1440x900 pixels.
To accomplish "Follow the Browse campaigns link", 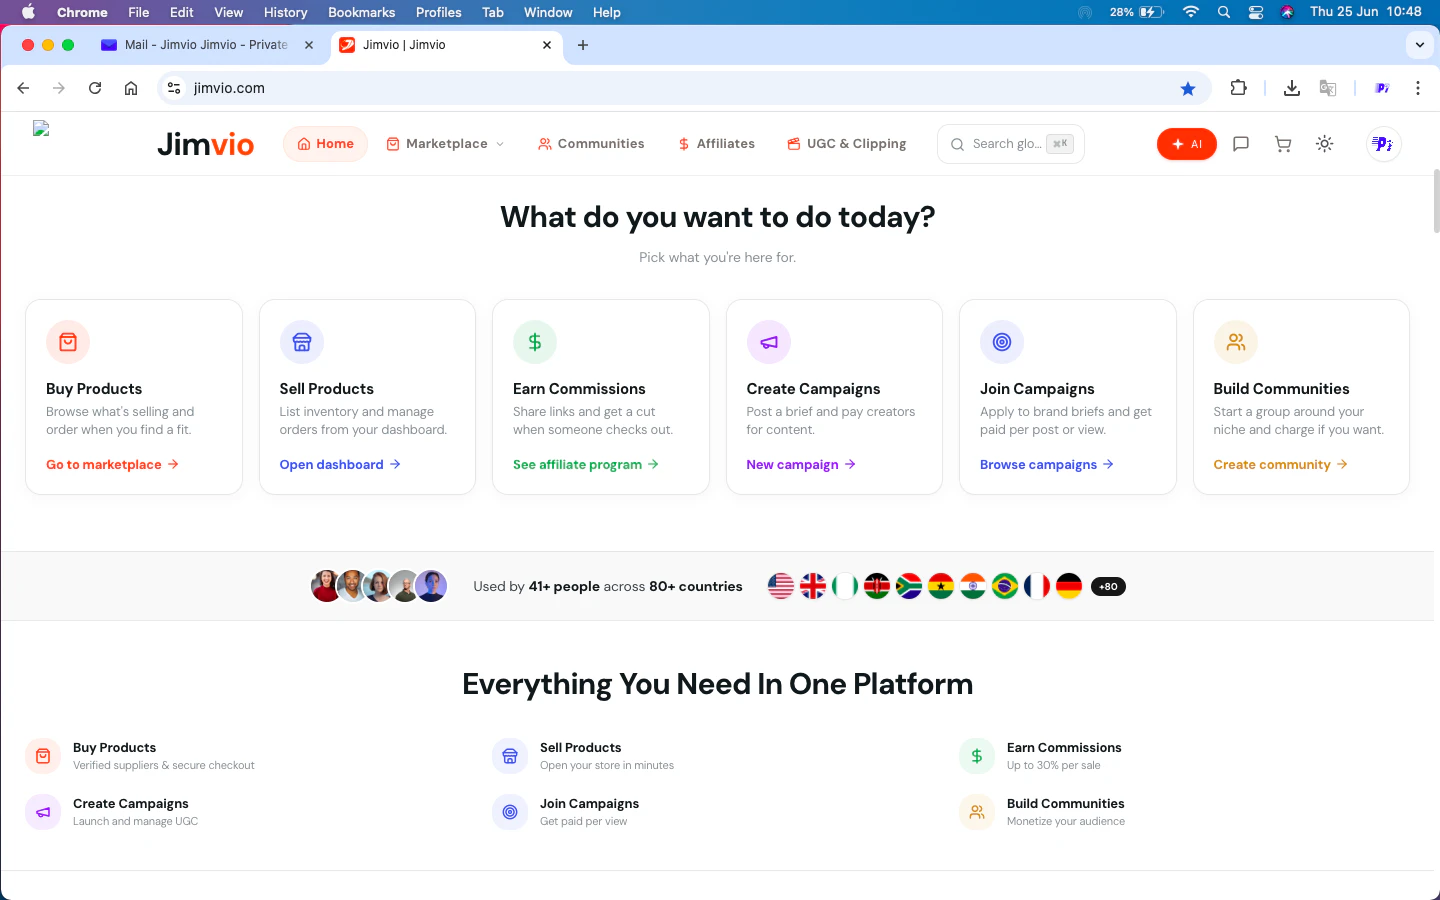I will tap(1047, 464).
